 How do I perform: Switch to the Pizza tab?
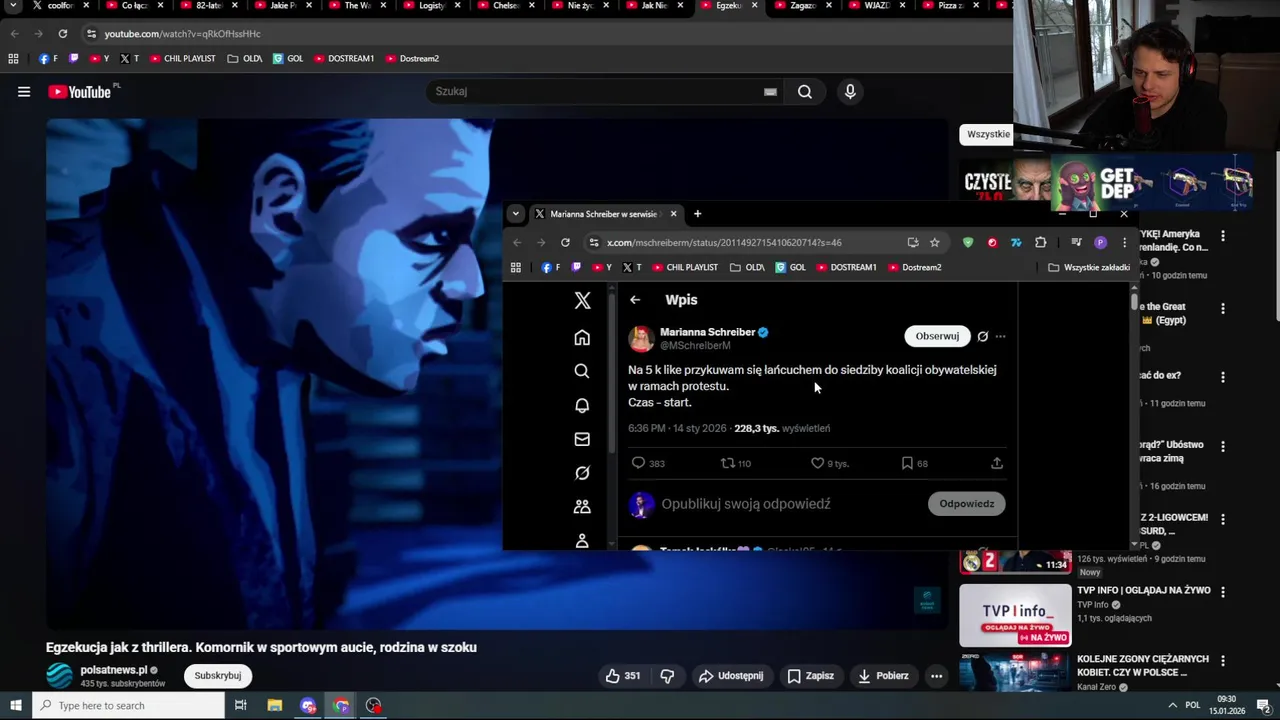point(950,6)
